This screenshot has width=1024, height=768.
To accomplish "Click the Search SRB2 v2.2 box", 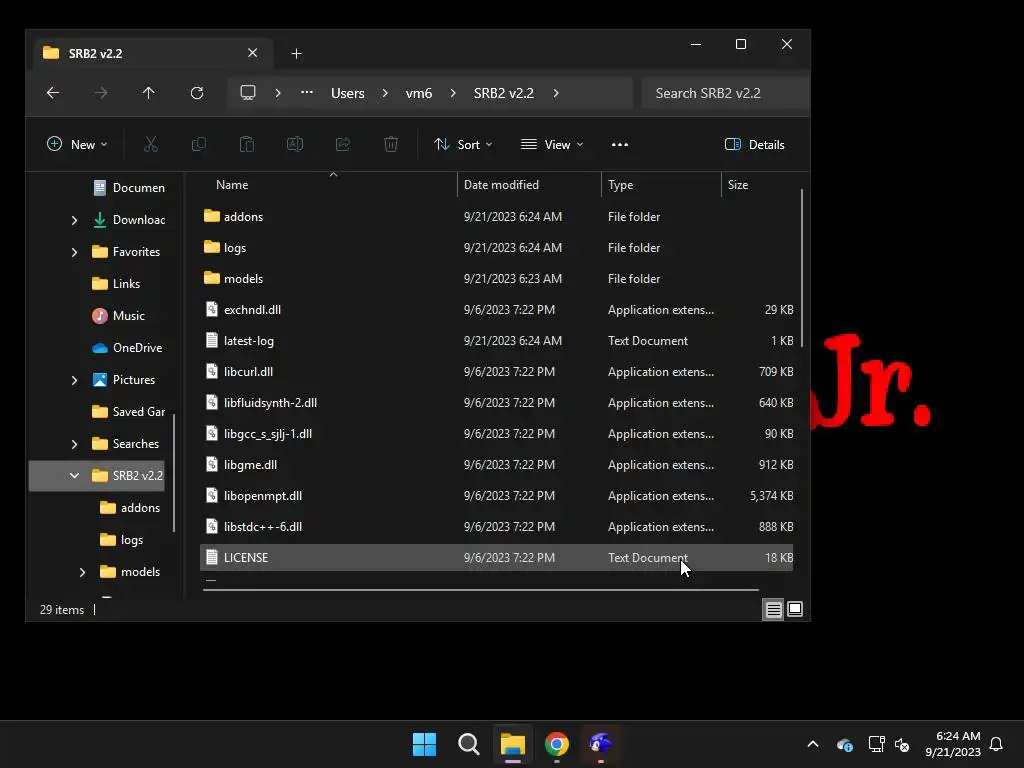I will [726, 93].
